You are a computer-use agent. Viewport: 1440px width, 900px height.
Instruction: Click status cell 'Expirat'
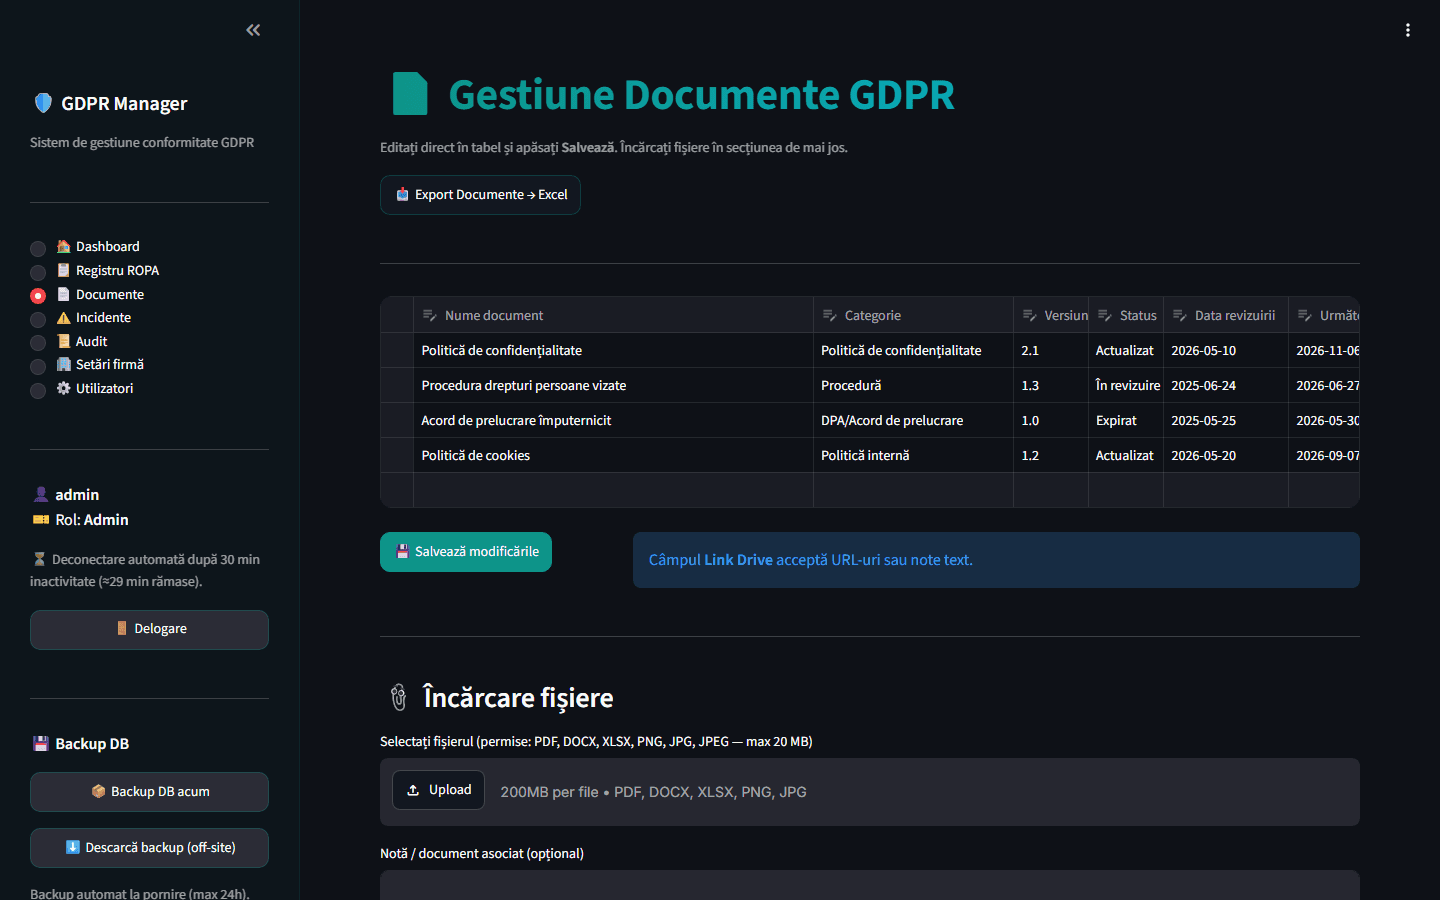click(x=1126, y=420)
